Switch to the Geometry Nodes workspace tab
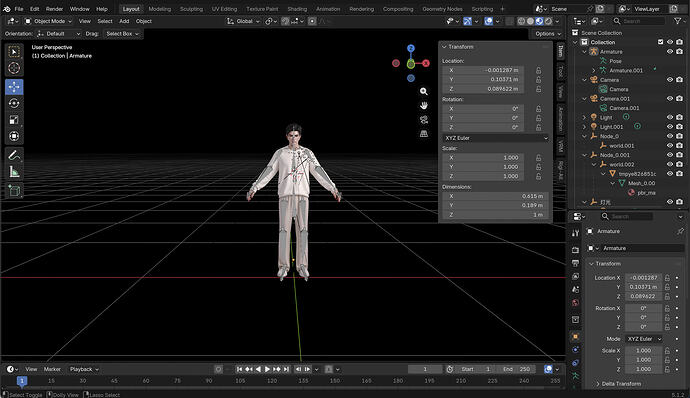Viewport: 690px width, 398px height. point(442,9)
